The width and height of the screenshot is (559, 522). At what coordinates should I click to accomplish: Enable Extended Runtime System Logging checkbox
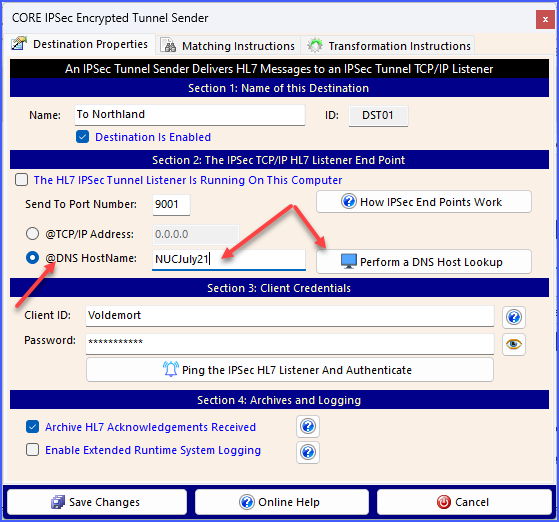coord(32,450)
